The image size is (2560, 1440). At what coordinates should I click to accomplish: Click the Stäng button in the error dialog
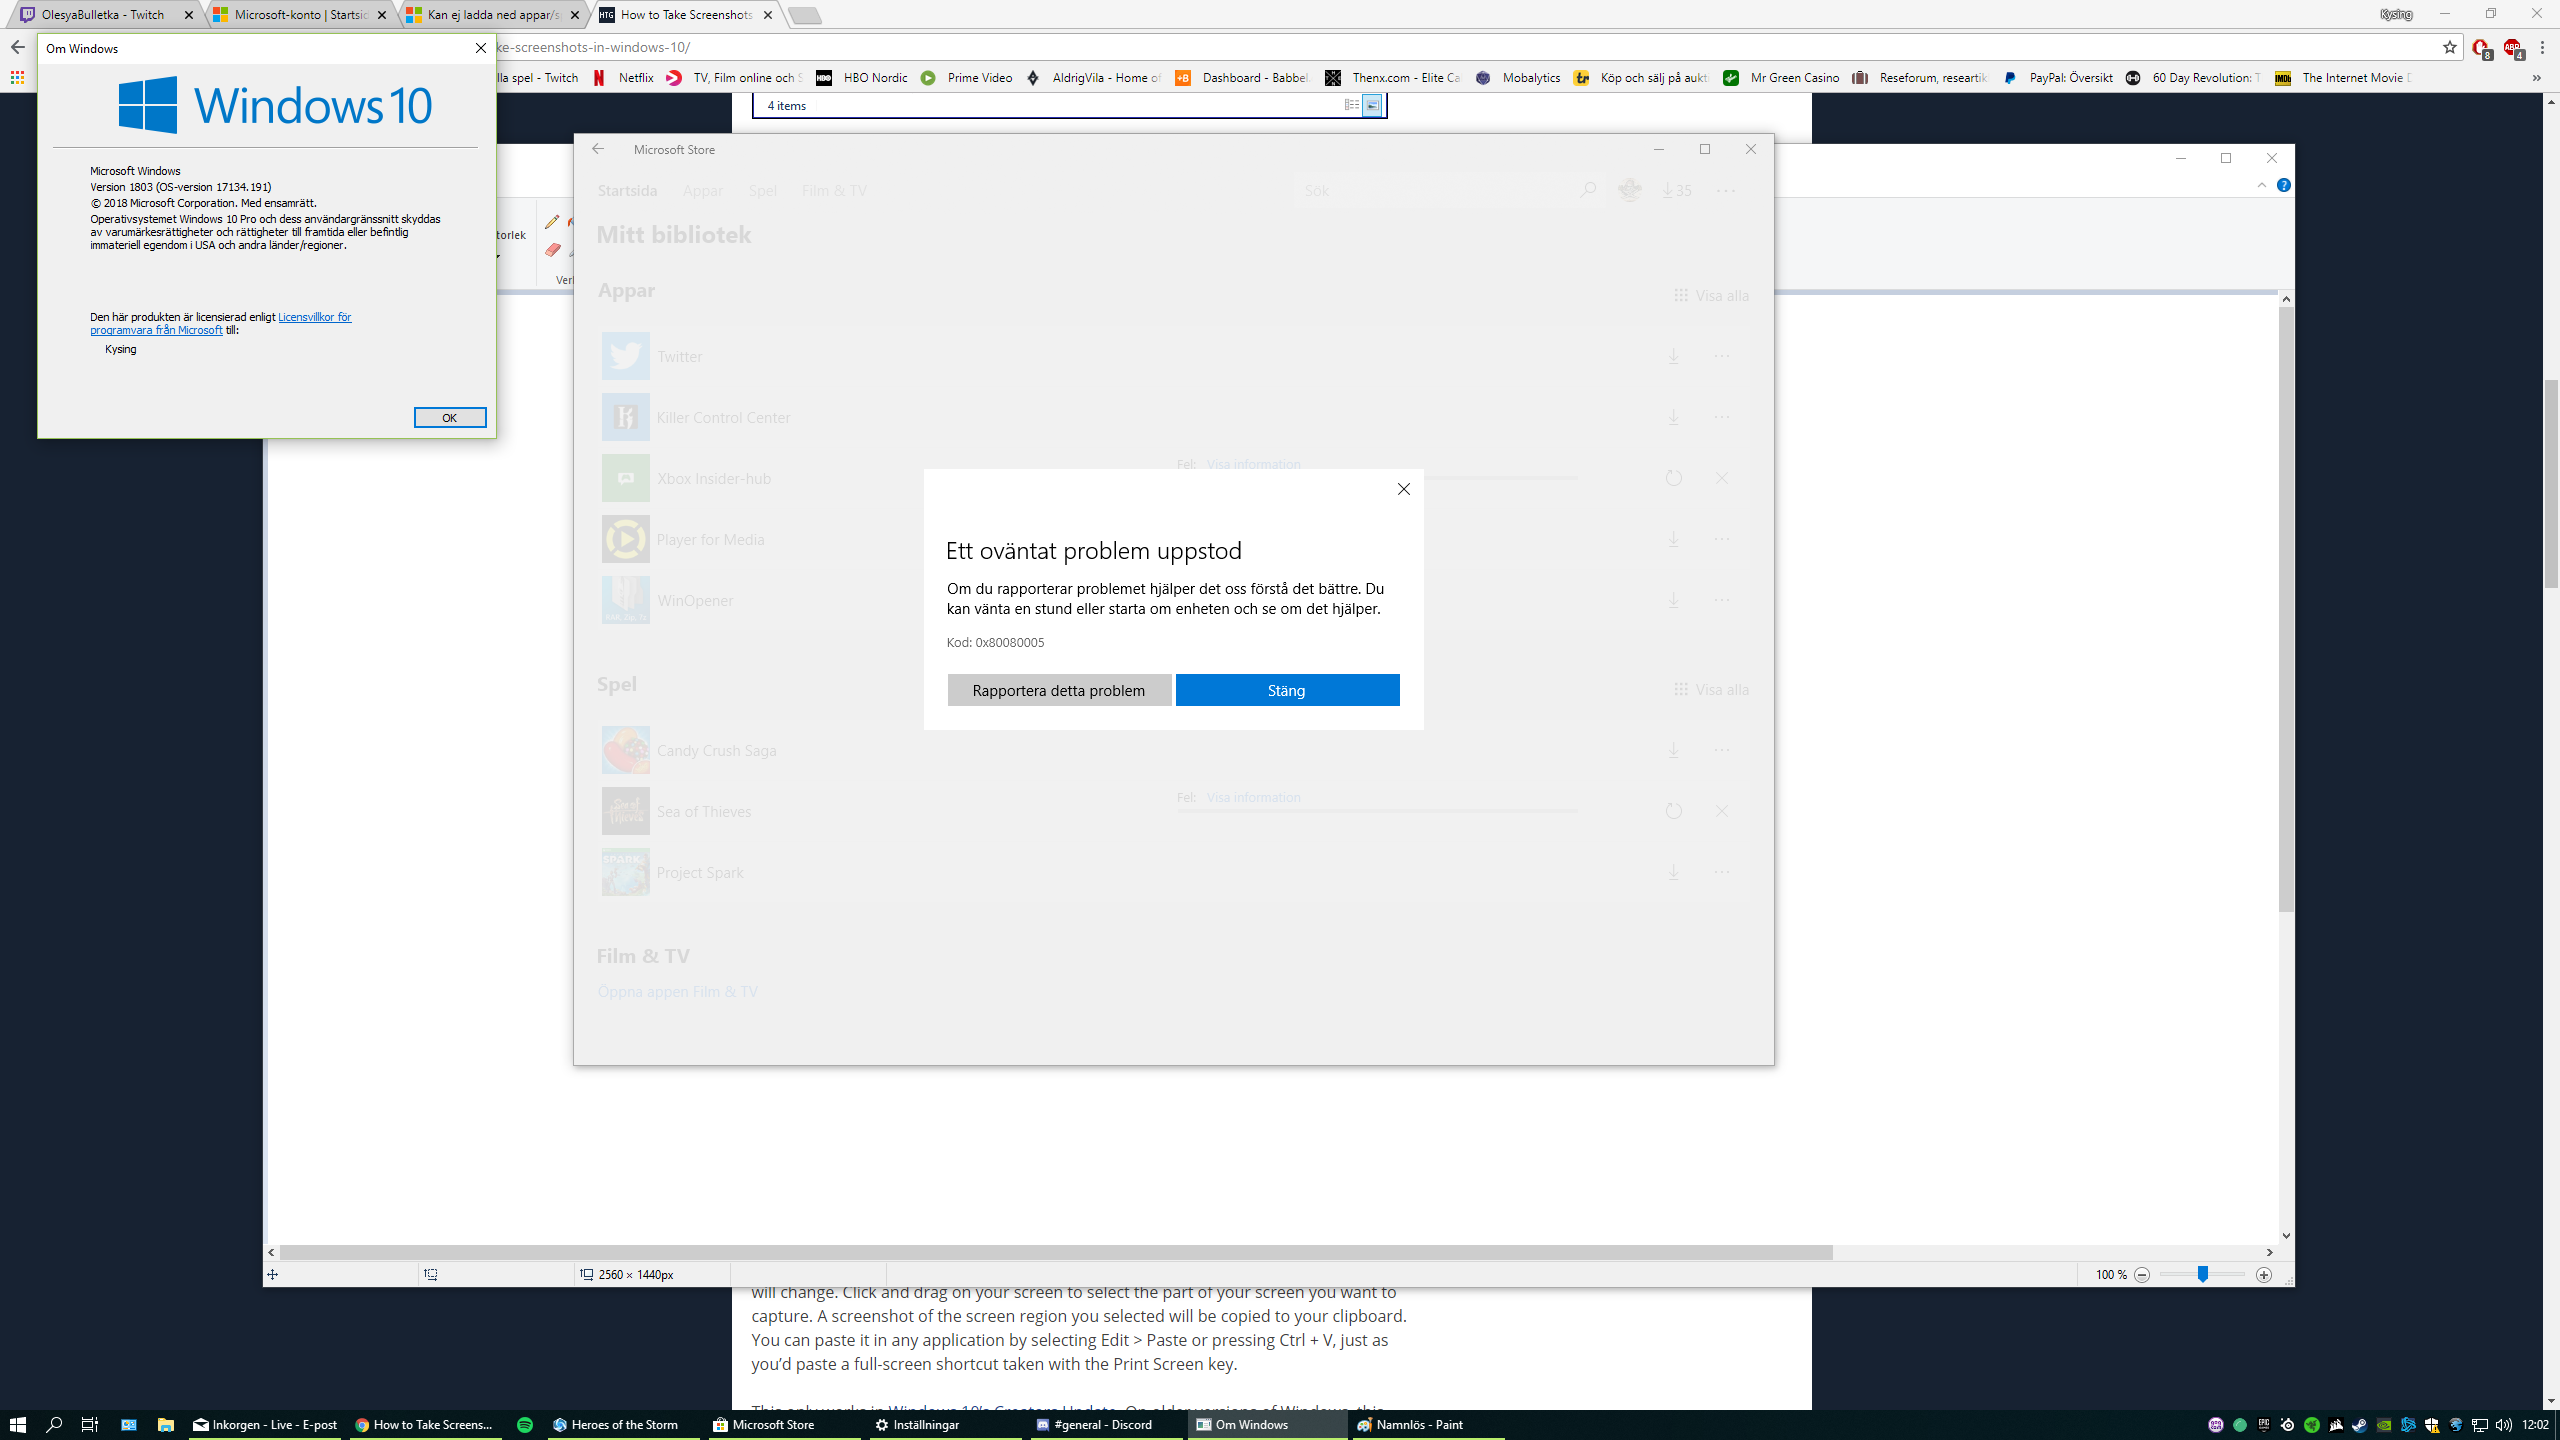[1287, 690]
